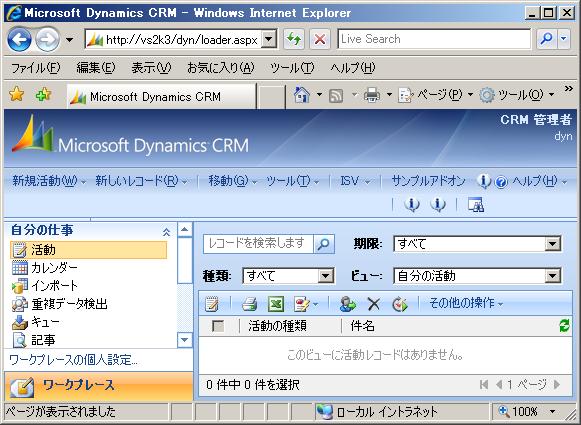Open the ビュー dropdown showing 自分の活動
Viewport: 581px width, 425px height.
tap(477, 276)
